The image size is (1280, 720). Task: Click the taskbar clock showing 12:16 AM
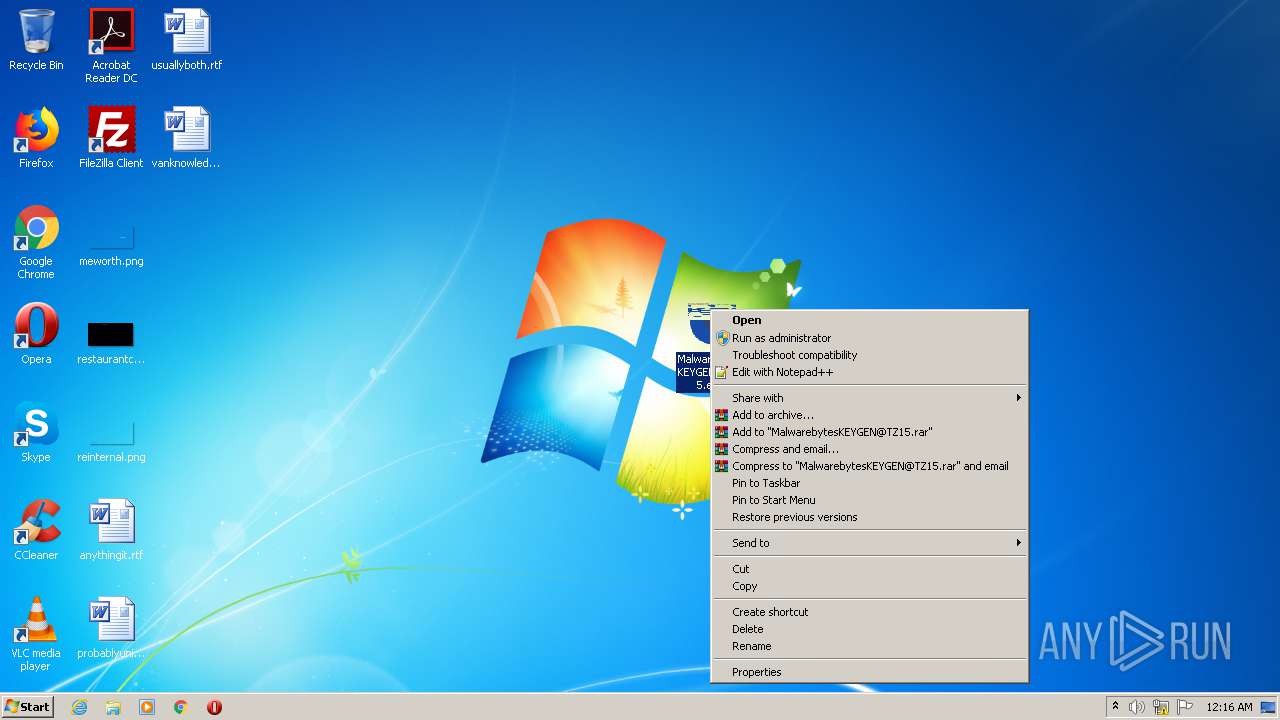coord(1229,707)
